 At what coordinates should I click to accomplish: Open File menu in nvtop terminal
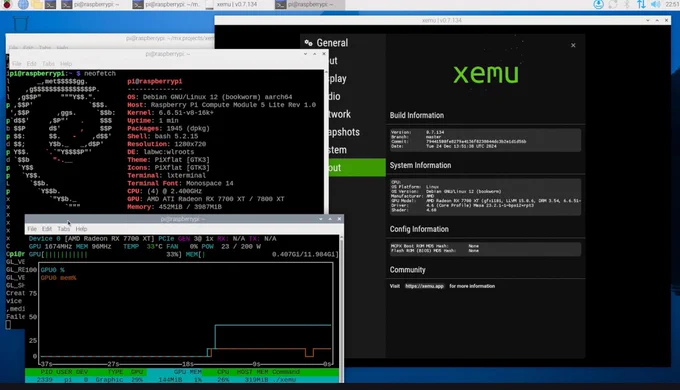pyautogui.click(x=32, y=229)
